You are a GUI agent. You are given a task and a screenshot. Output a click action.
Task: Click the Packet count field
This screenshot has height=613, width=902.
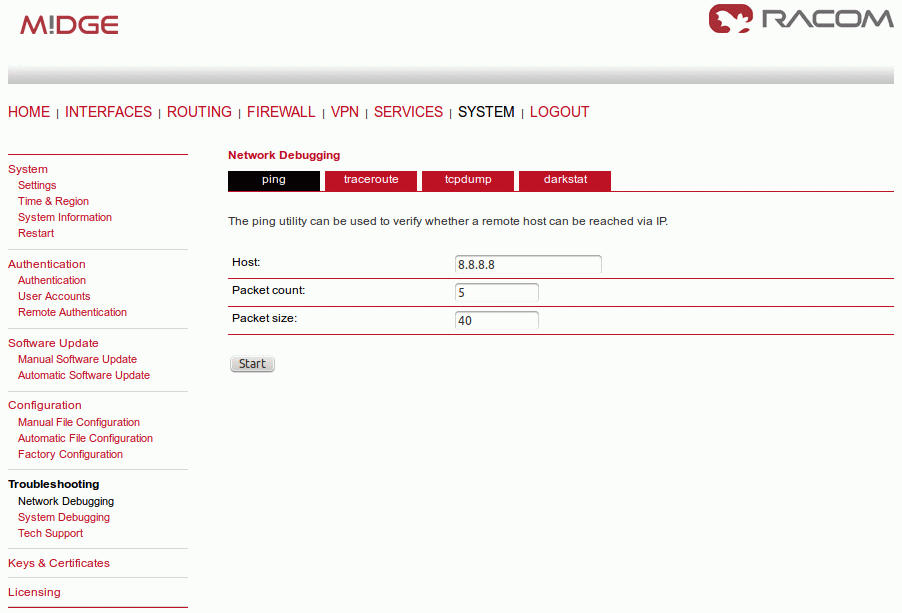pyautogui.click(x=496, y=293)
